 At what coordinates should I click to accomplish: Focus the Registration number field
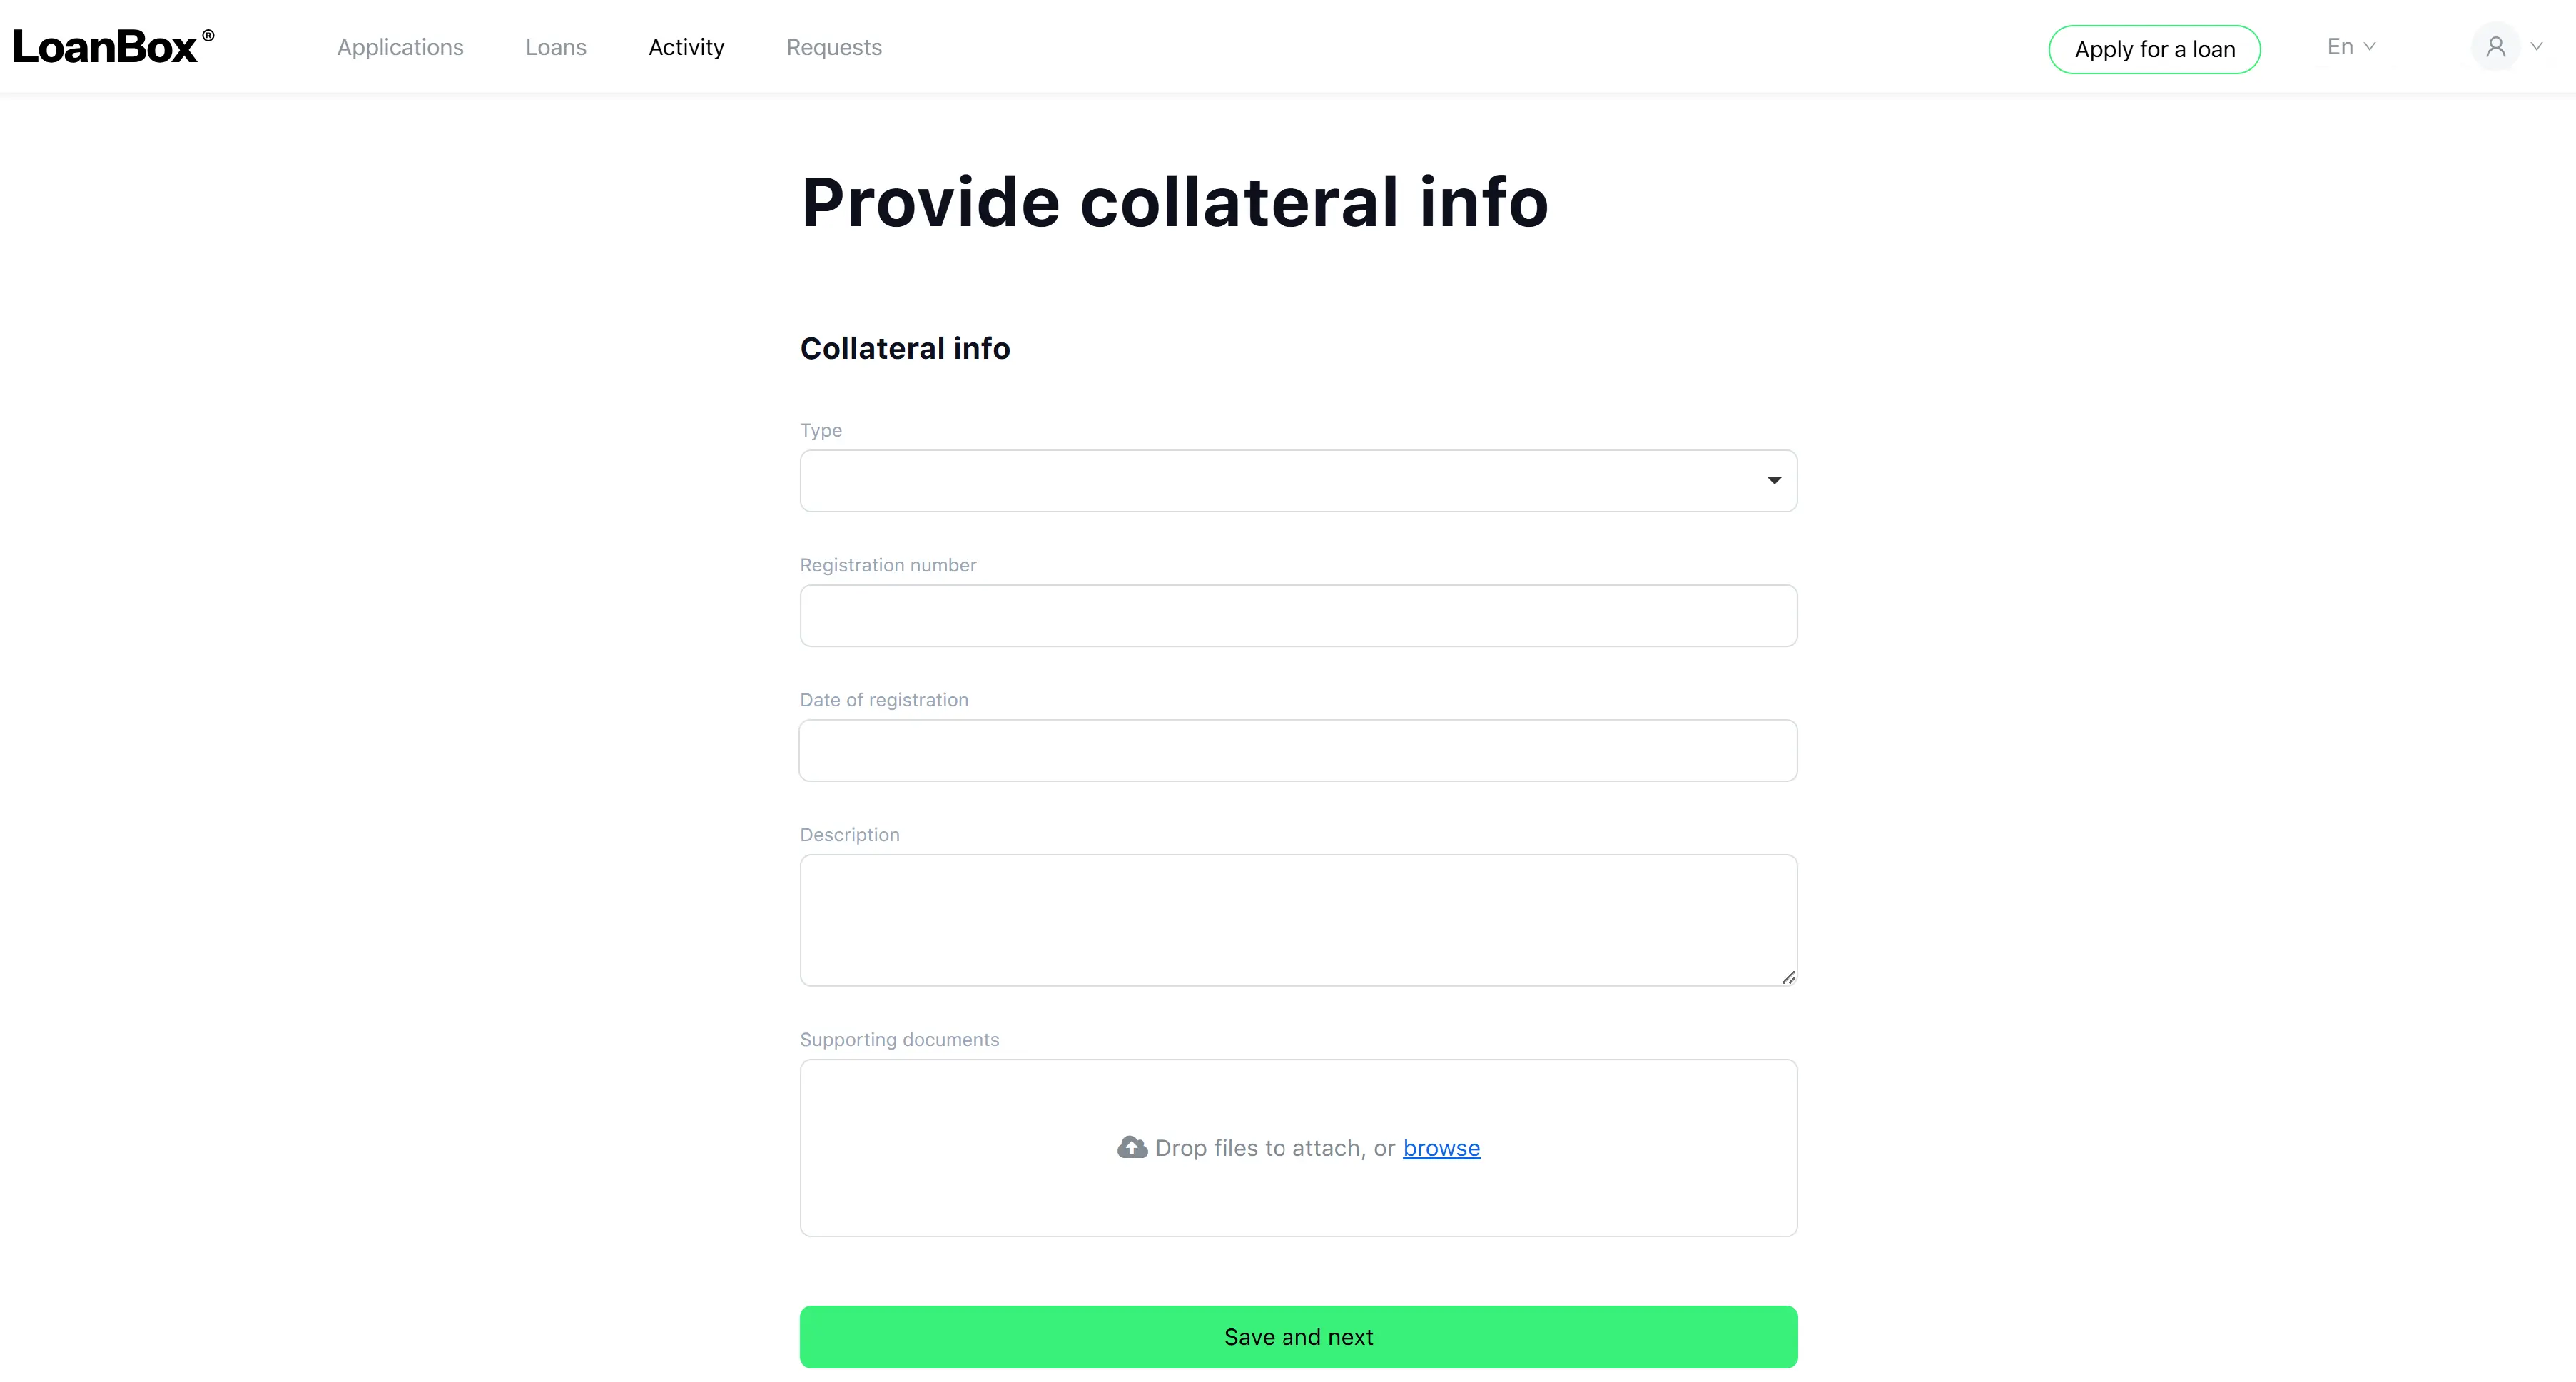(1298, 616)
